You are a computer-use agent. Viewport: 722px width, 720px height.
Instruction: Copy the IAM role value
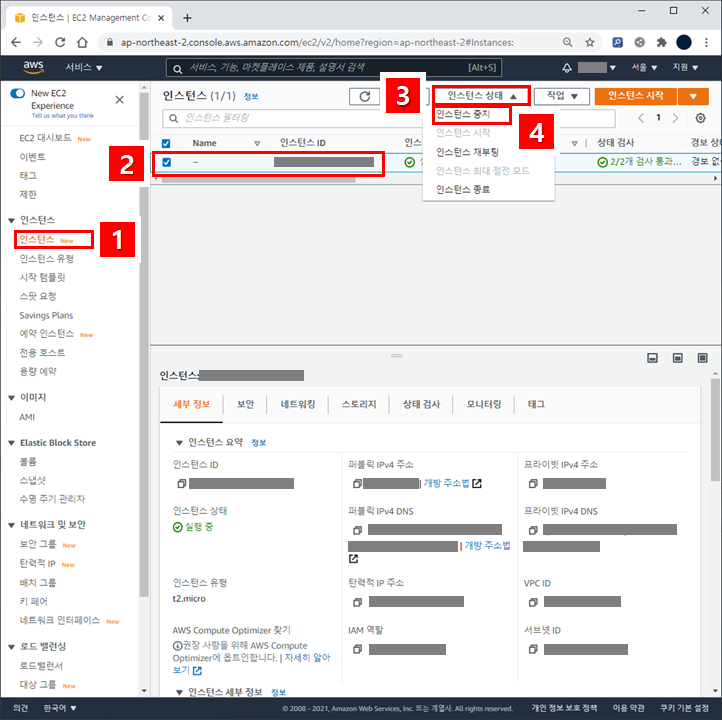pos(357,649)
